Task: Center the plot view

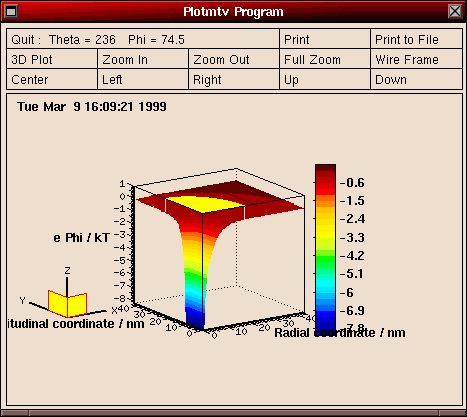Action: tap(52, 79)
